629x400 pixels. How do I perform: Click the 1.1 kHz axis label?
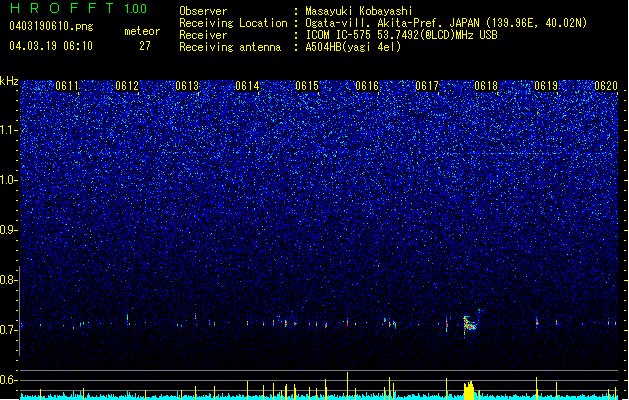tap(9, 130)
